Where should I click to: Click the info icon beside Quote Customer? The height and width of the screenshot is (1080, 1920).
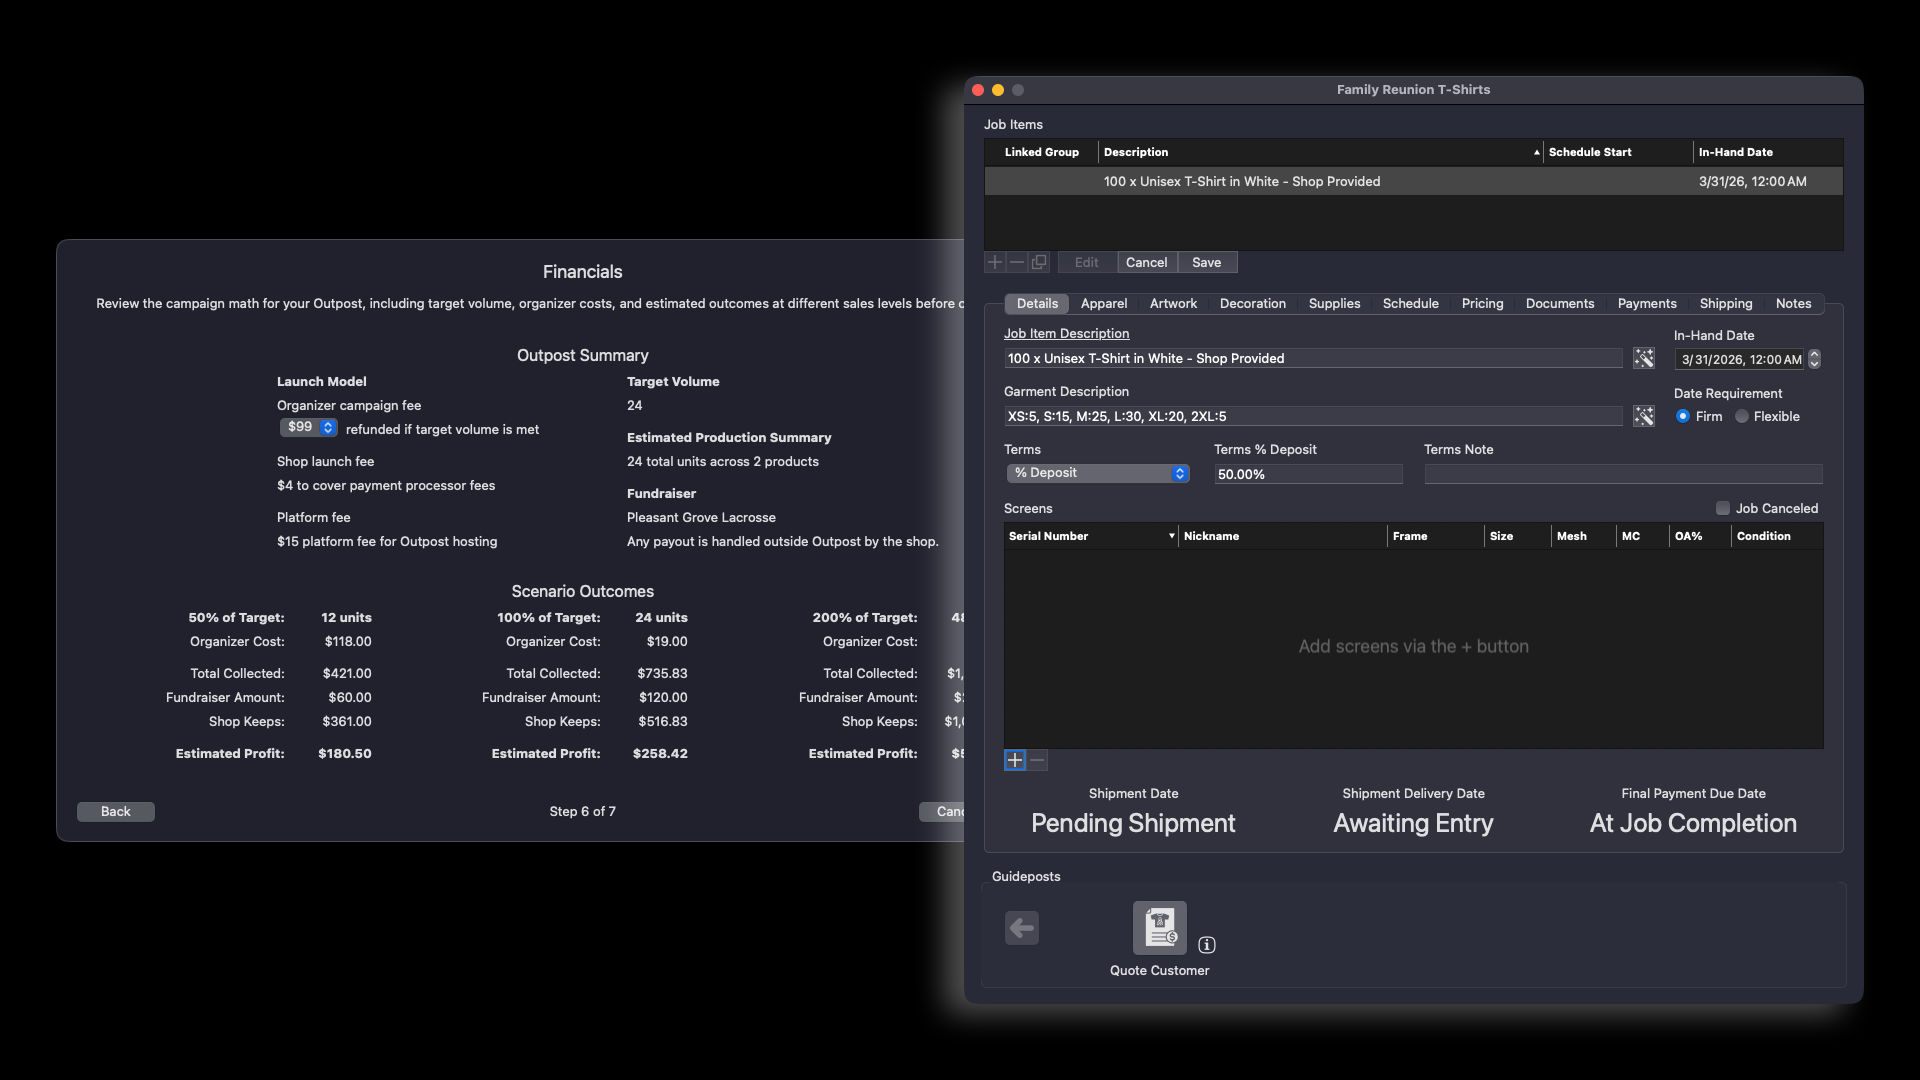coord(1207,945)
